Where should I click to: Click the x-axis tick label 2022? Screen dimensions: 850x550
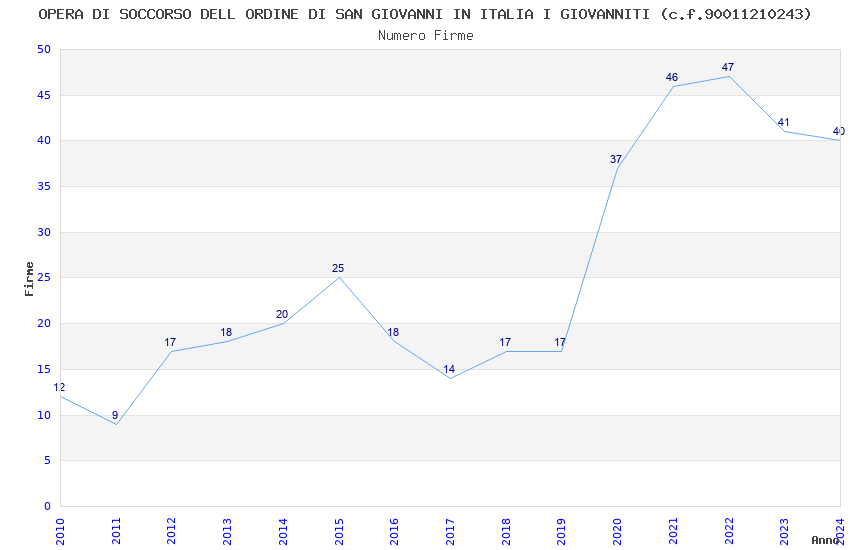[729, 532]
